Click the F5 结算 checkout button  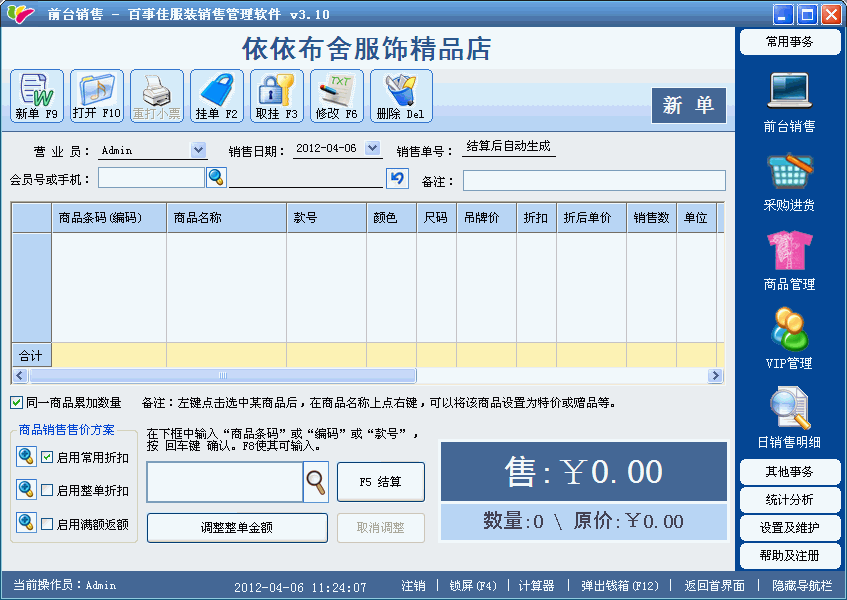381,482
